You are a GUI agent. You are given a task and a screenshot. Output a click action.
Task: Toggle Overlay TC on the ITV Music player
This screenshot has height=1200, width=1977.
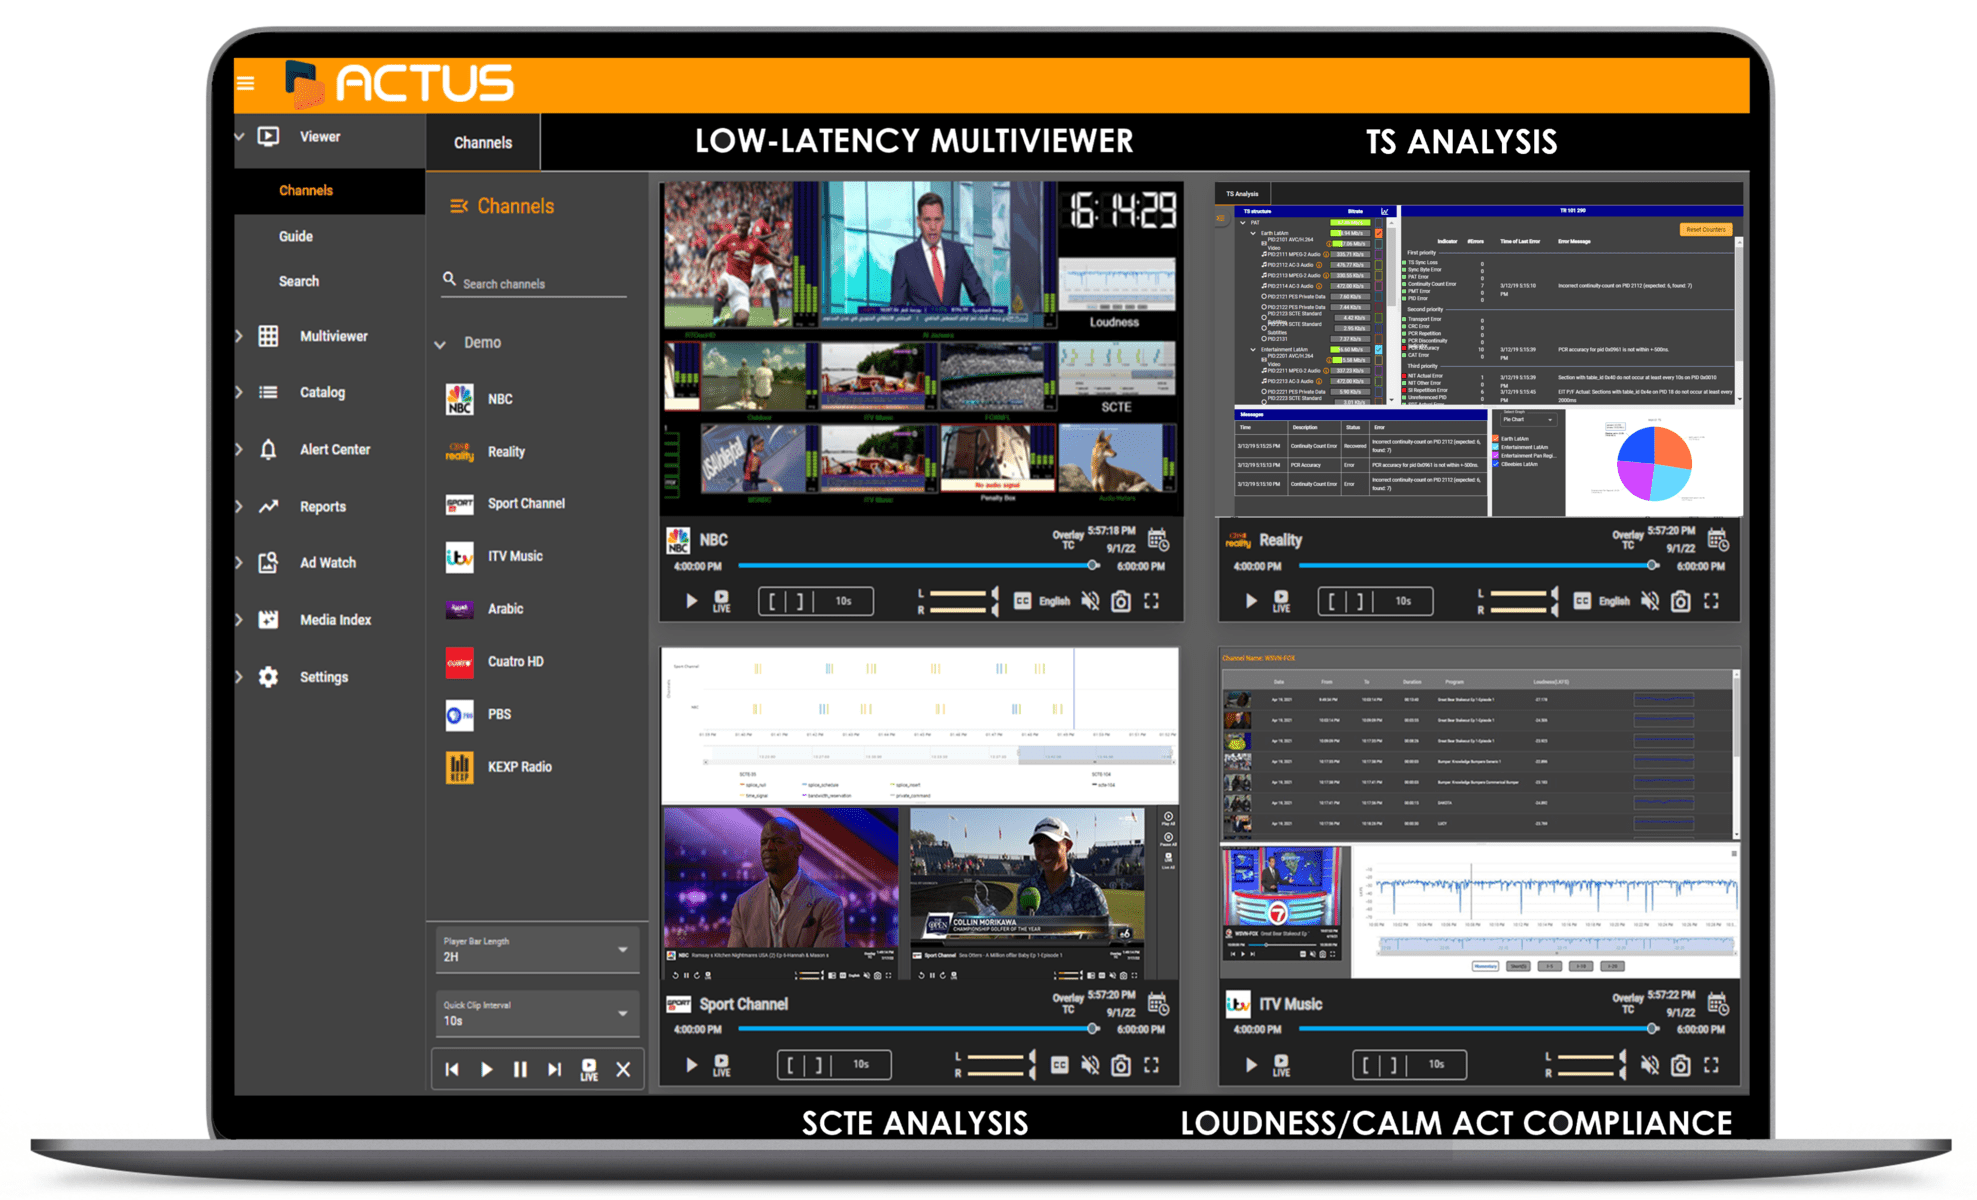click(x=1628, y=1004)
